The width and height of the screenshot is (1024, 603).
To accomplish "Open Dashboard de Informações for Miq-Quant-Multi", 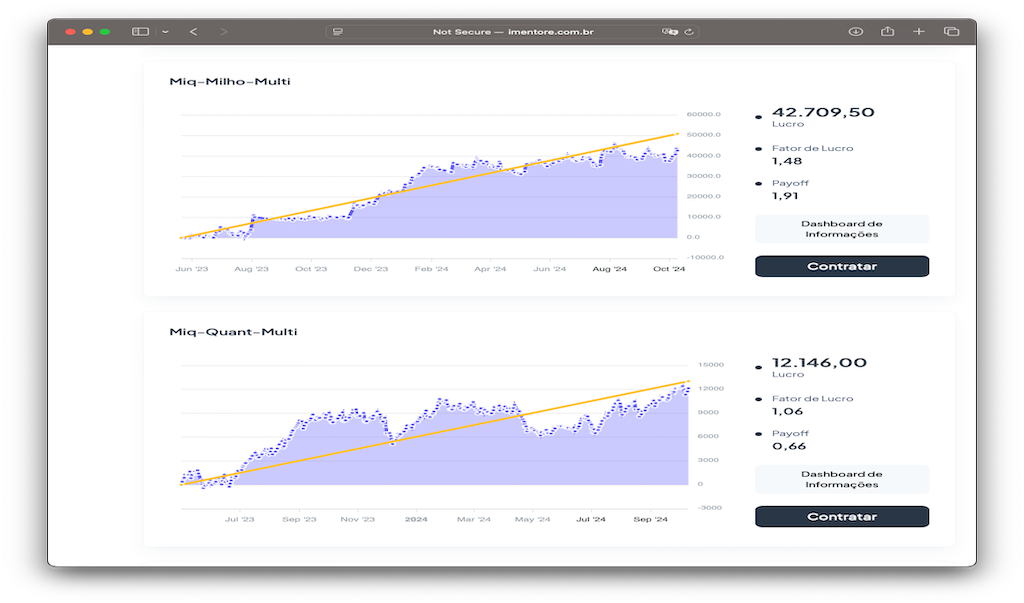I will 842,479.
